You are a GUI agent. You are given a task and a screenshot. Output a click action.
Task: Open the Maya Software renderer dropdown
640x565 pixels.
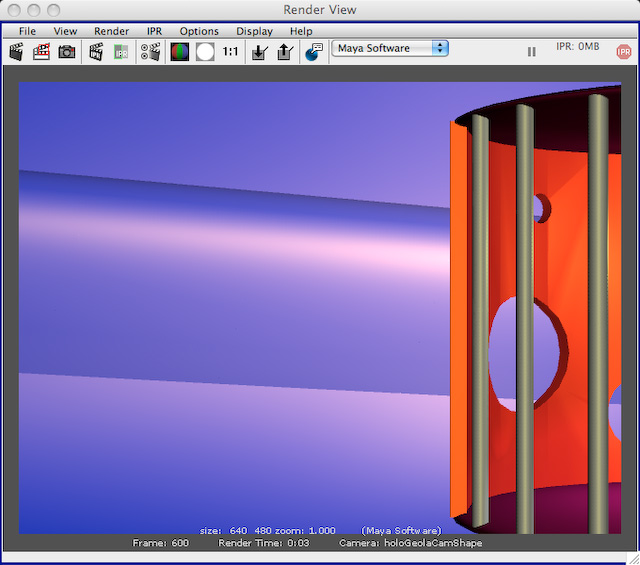[x=390, y=48]
